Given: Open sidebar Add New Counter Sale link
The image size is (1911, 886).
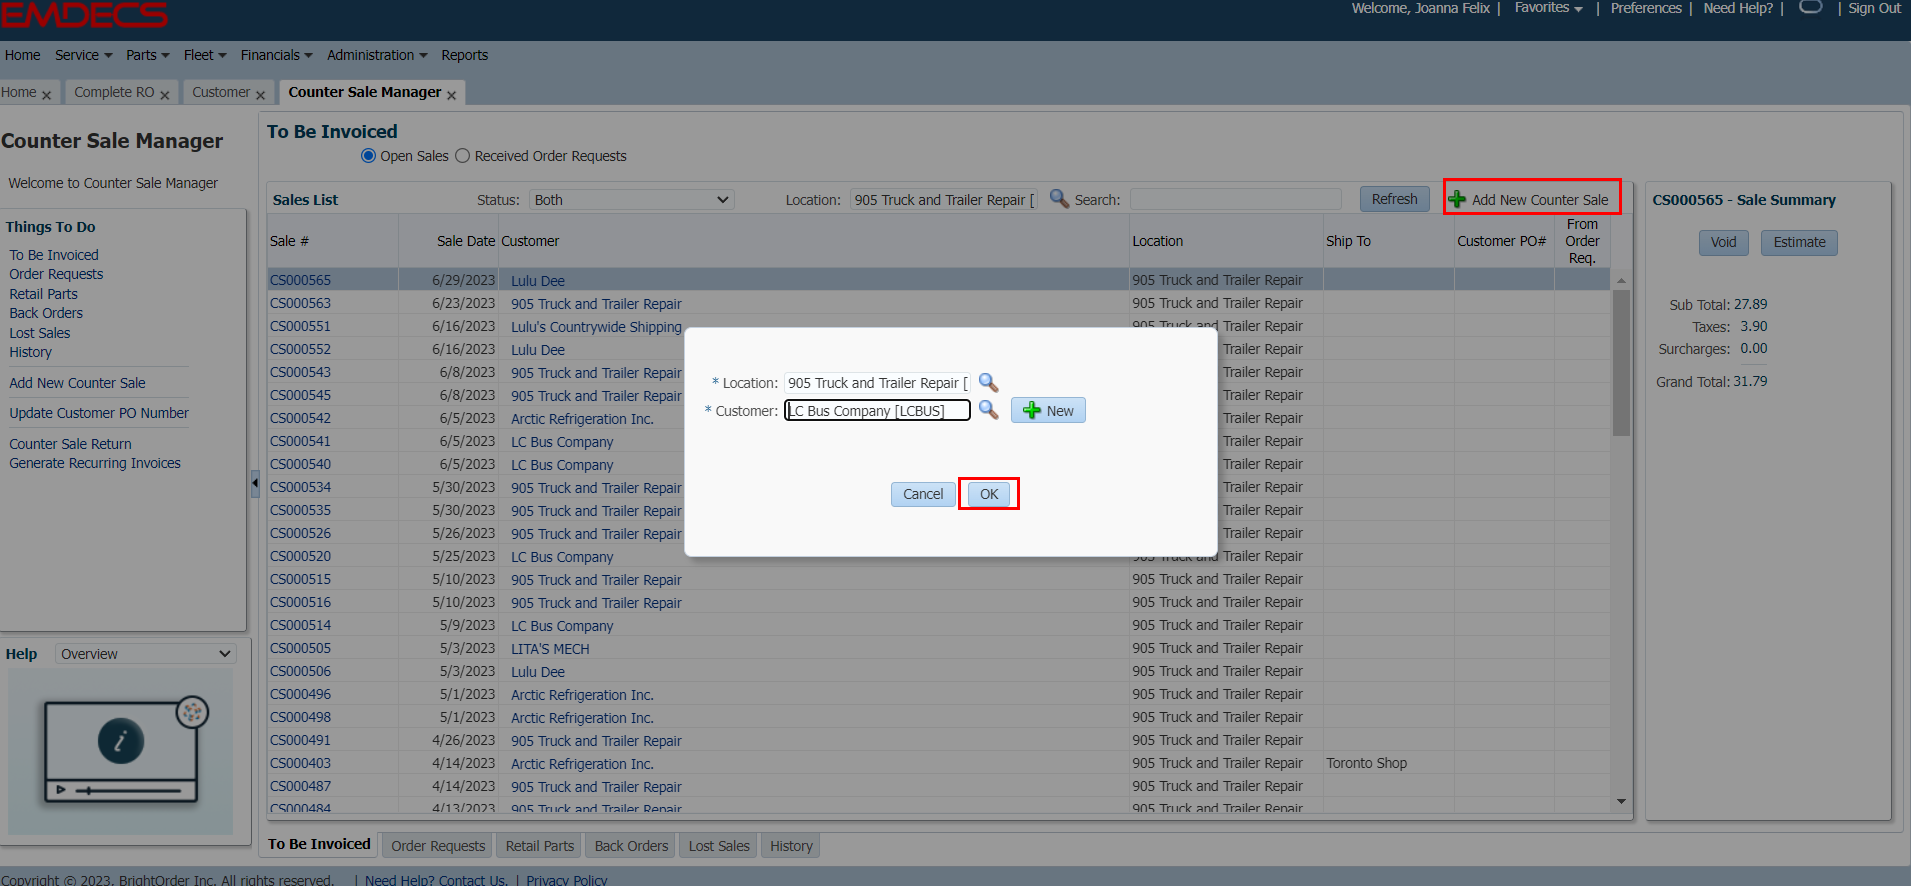Looking at the screenshot, I should coord(77,383).
